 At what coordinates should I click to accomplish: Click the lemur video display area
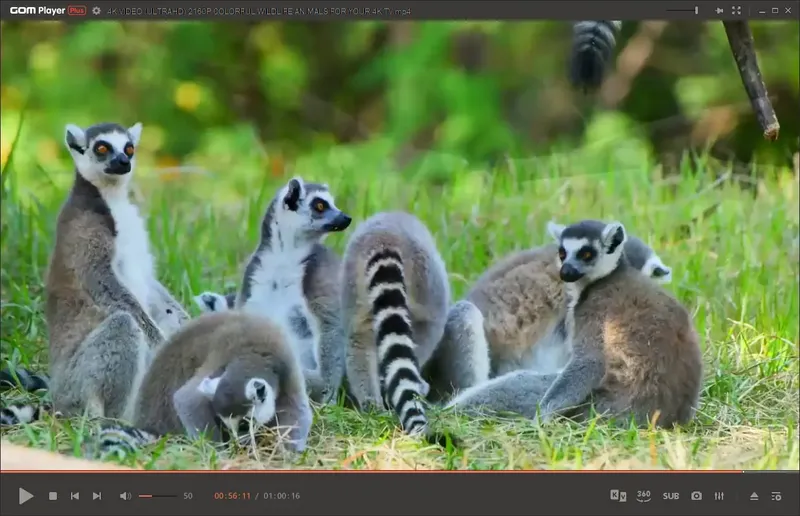(400, 245)
